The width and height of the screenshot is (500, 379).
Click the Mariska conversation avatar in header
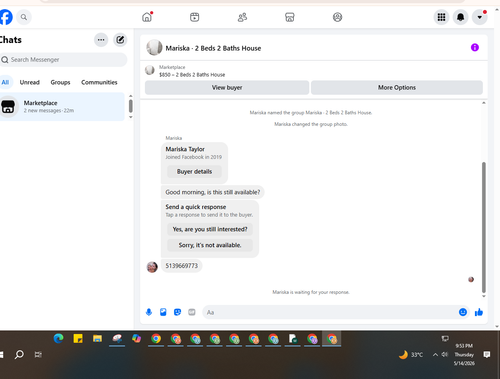point(154,47)
